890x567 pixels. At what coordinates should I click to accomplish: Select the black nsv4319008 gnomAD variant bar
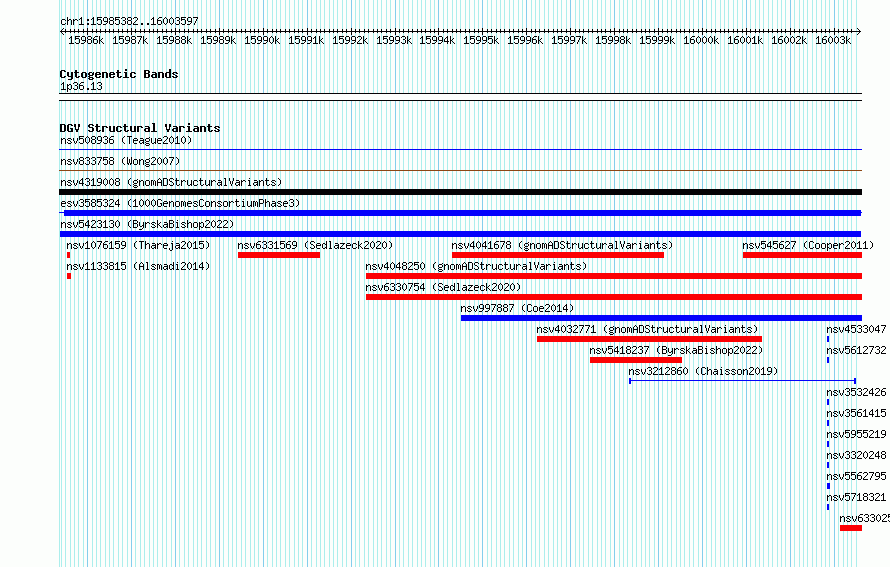(460, 192)
